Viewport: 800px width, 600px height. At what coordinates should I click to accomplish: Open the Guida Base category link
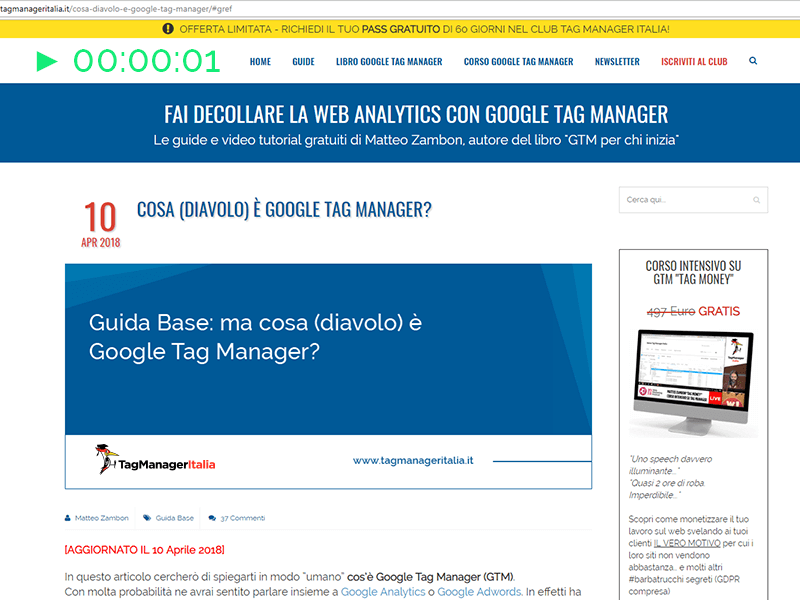point(174,518)
